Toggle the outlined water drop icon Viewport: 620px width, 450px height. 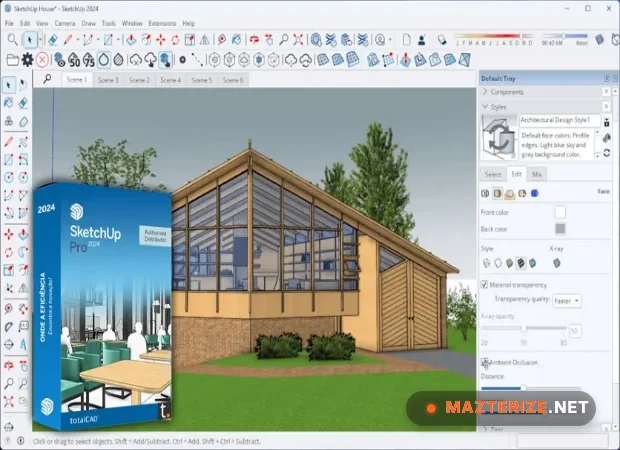[104, 60]
